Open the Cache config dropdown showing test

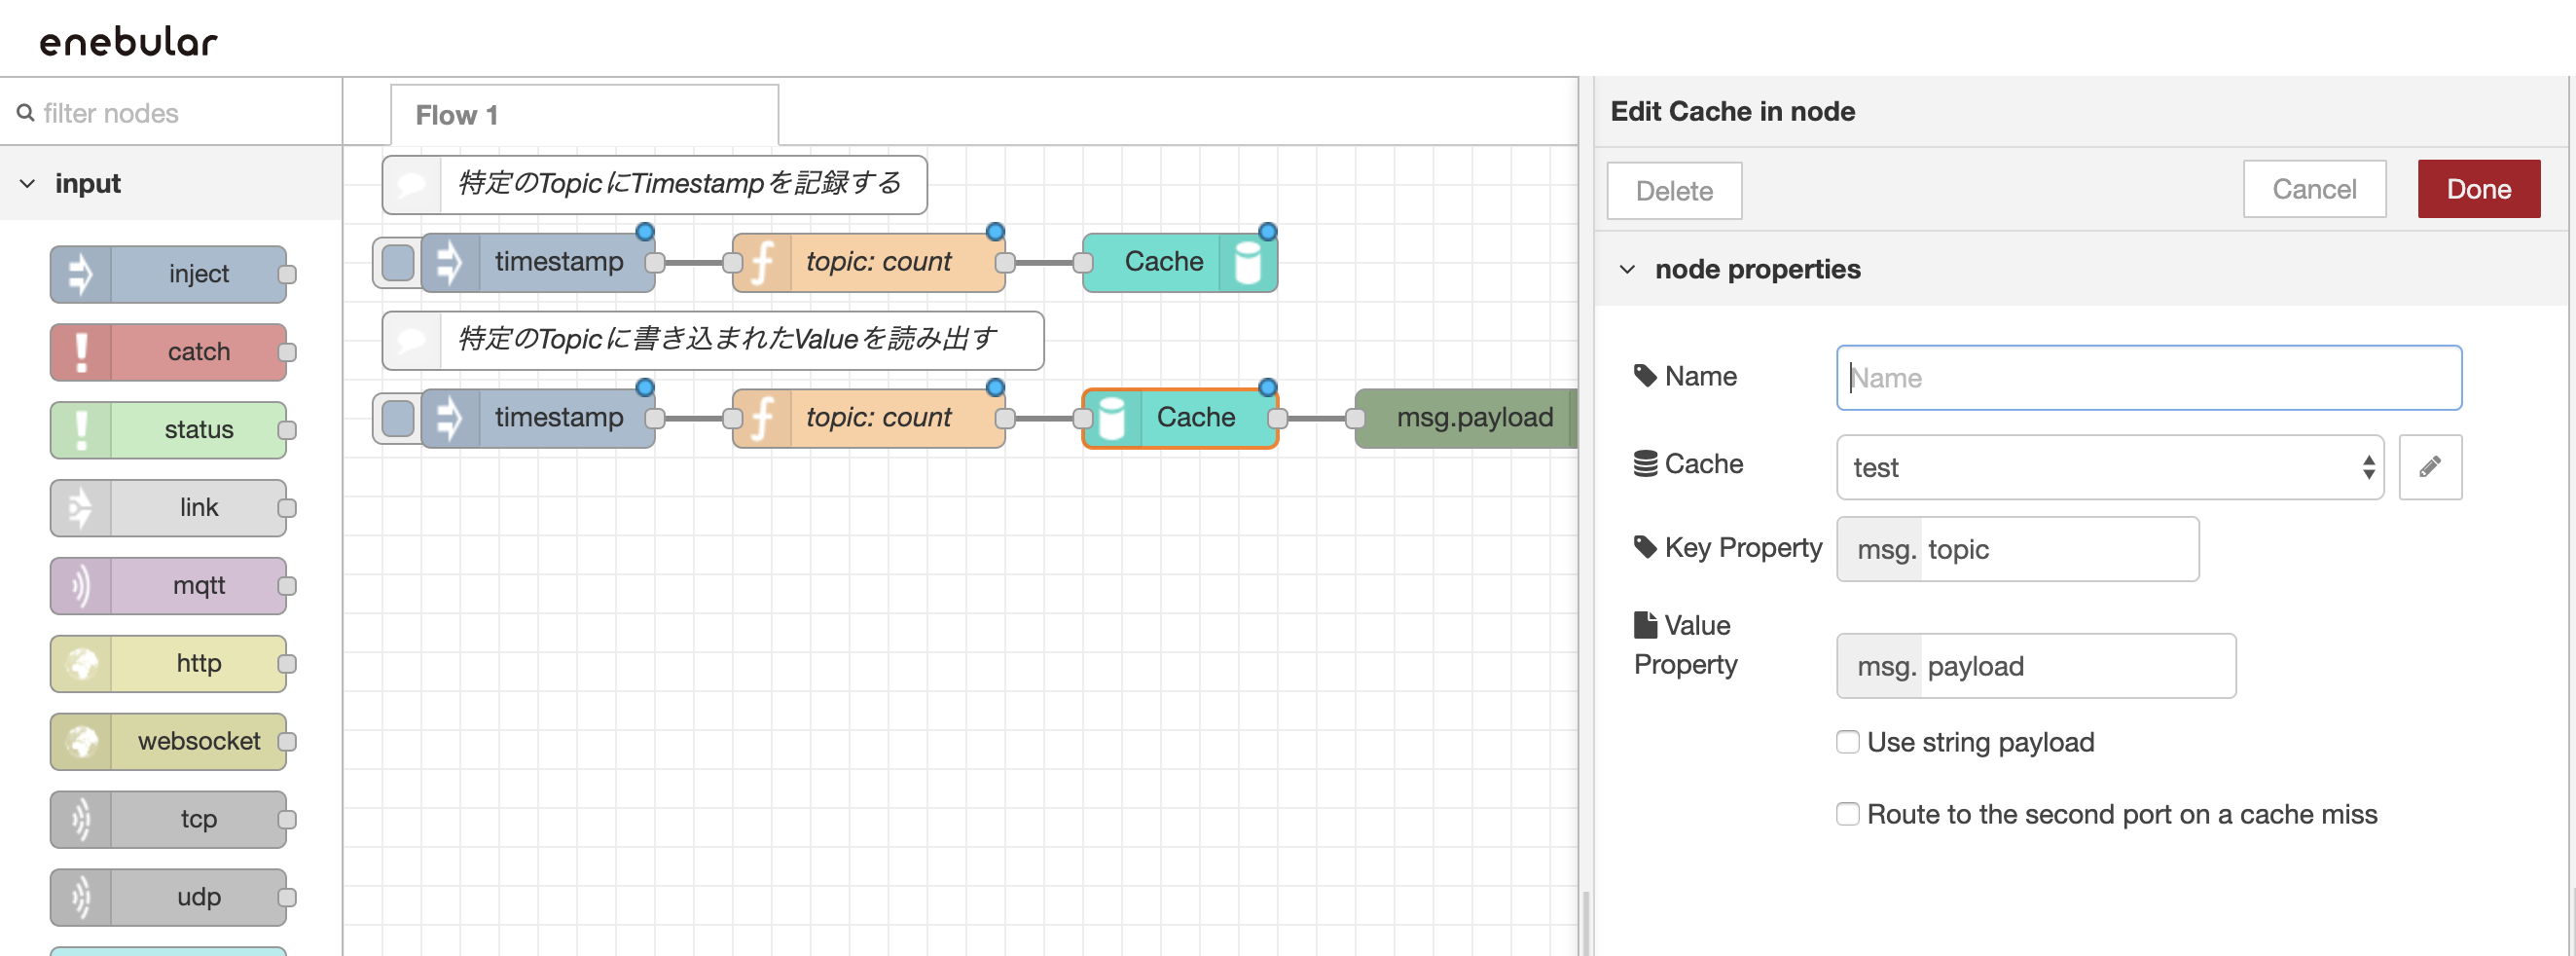tap(2109, 467)
